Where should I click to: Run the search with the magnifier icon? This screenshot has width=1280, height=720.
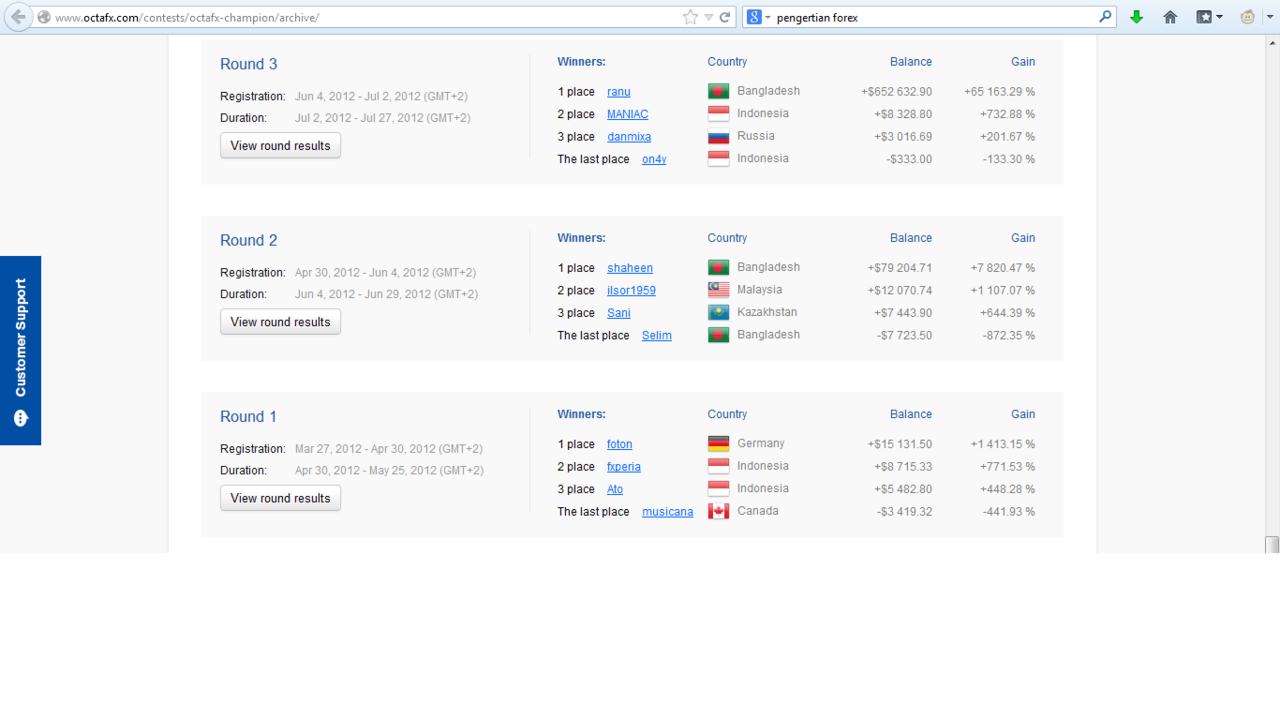coord(1105,17)
